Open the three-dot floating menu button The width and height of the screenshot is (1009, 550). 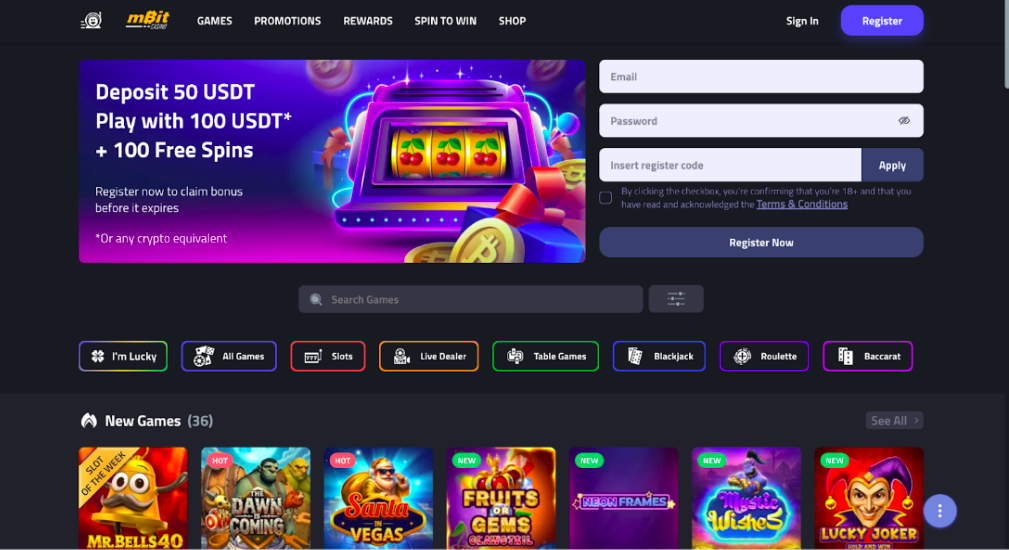(940, 511)
